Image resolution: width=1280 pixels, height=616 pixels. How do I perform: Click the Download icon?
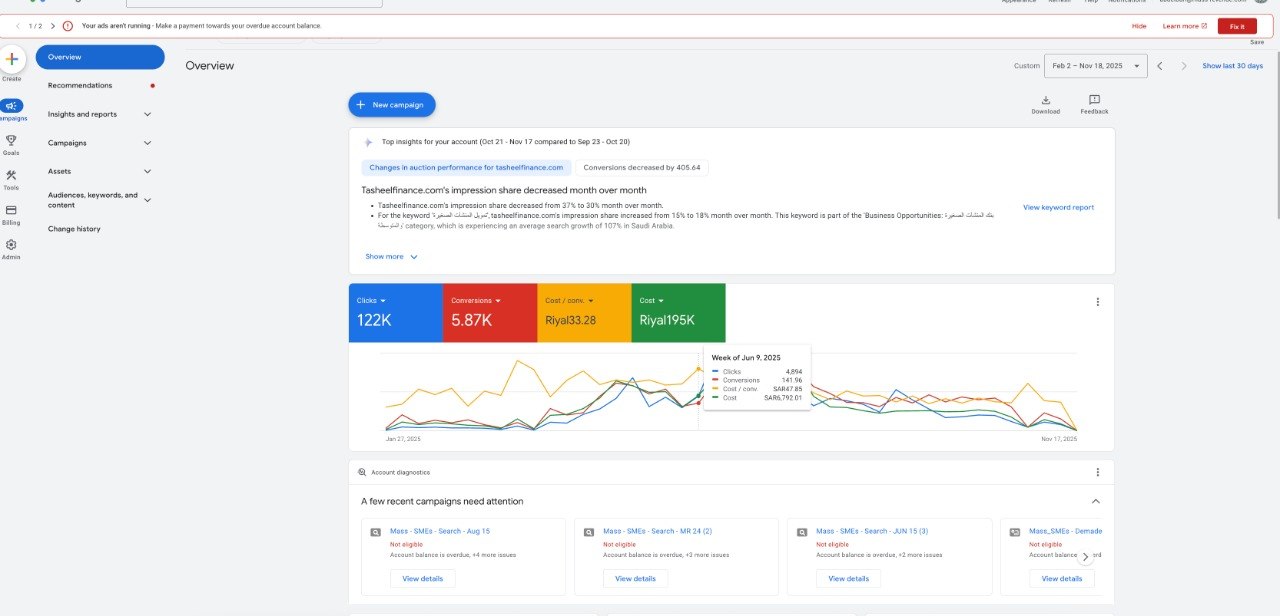1045,100
